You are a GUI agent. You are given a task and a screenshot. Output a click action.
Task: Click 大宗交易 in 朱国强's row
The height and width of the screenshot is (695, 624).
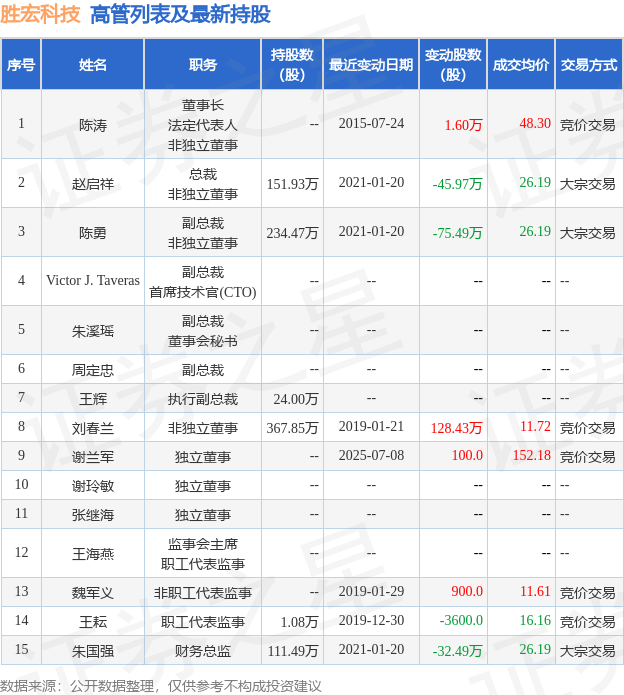(588, 651)
